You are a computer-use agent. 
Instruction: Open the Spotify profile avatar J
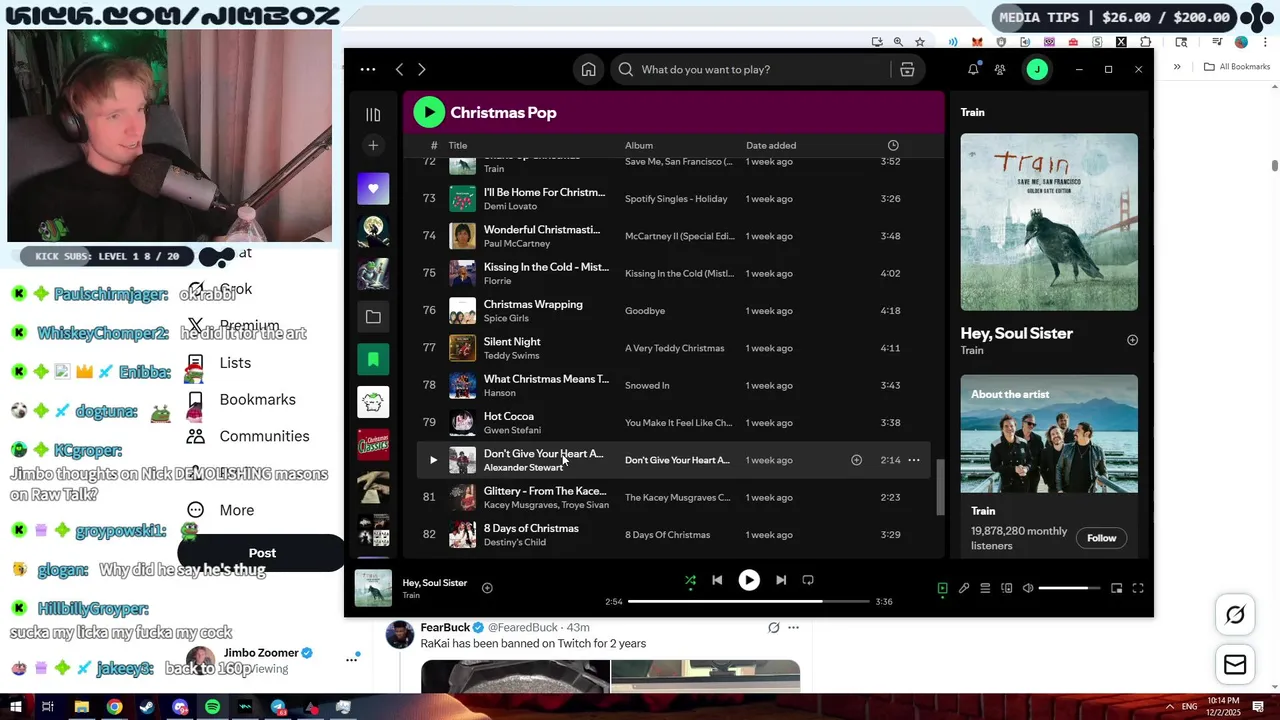click(x=1037, y=69)
